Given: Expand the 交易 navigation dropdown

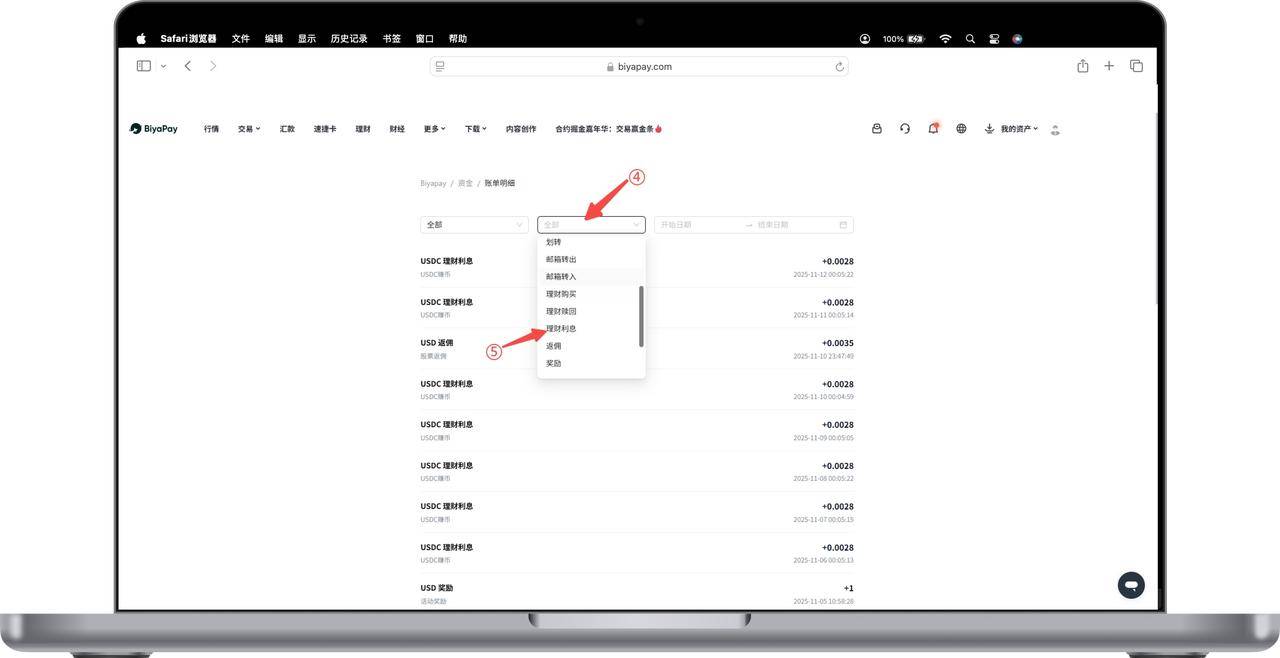Looking at the screenshot, I should [x=248, y=129].
